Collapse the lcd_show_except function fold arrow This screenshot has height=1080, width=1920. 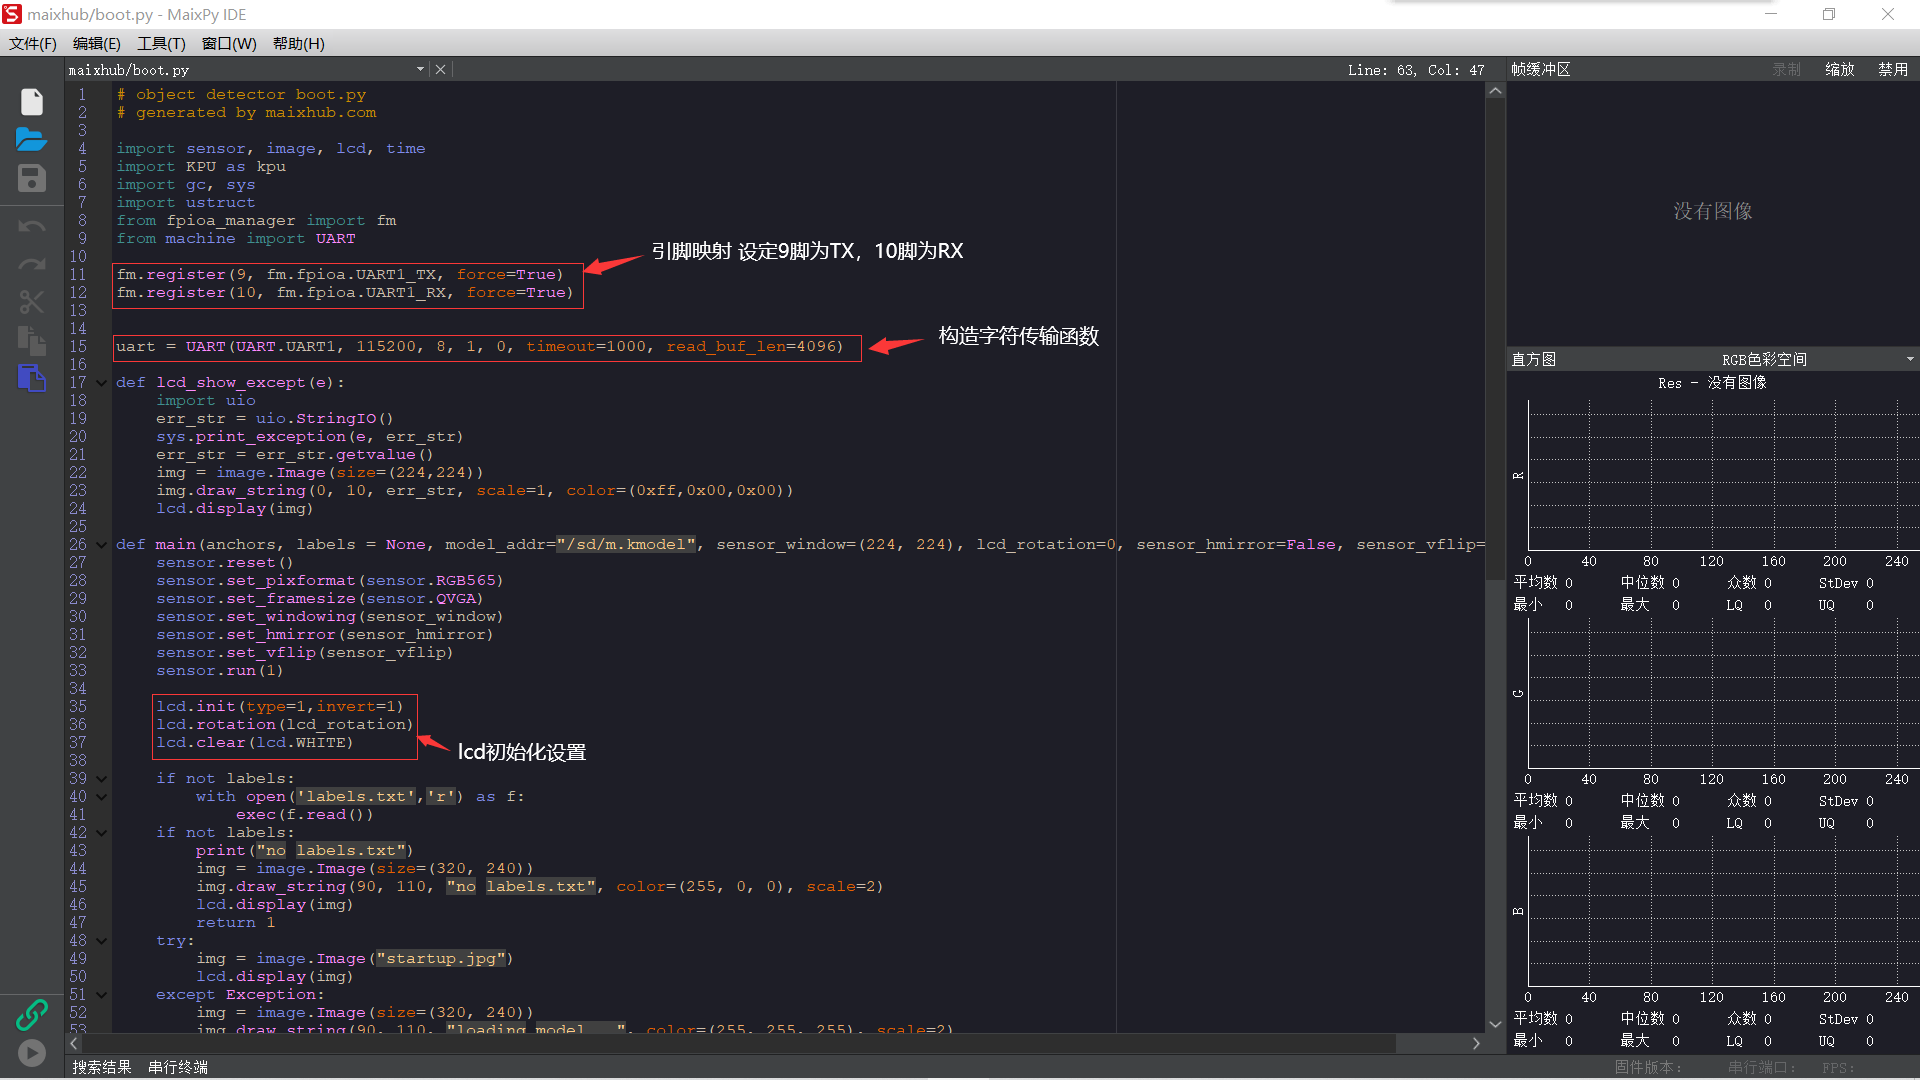tap(102, 382)
